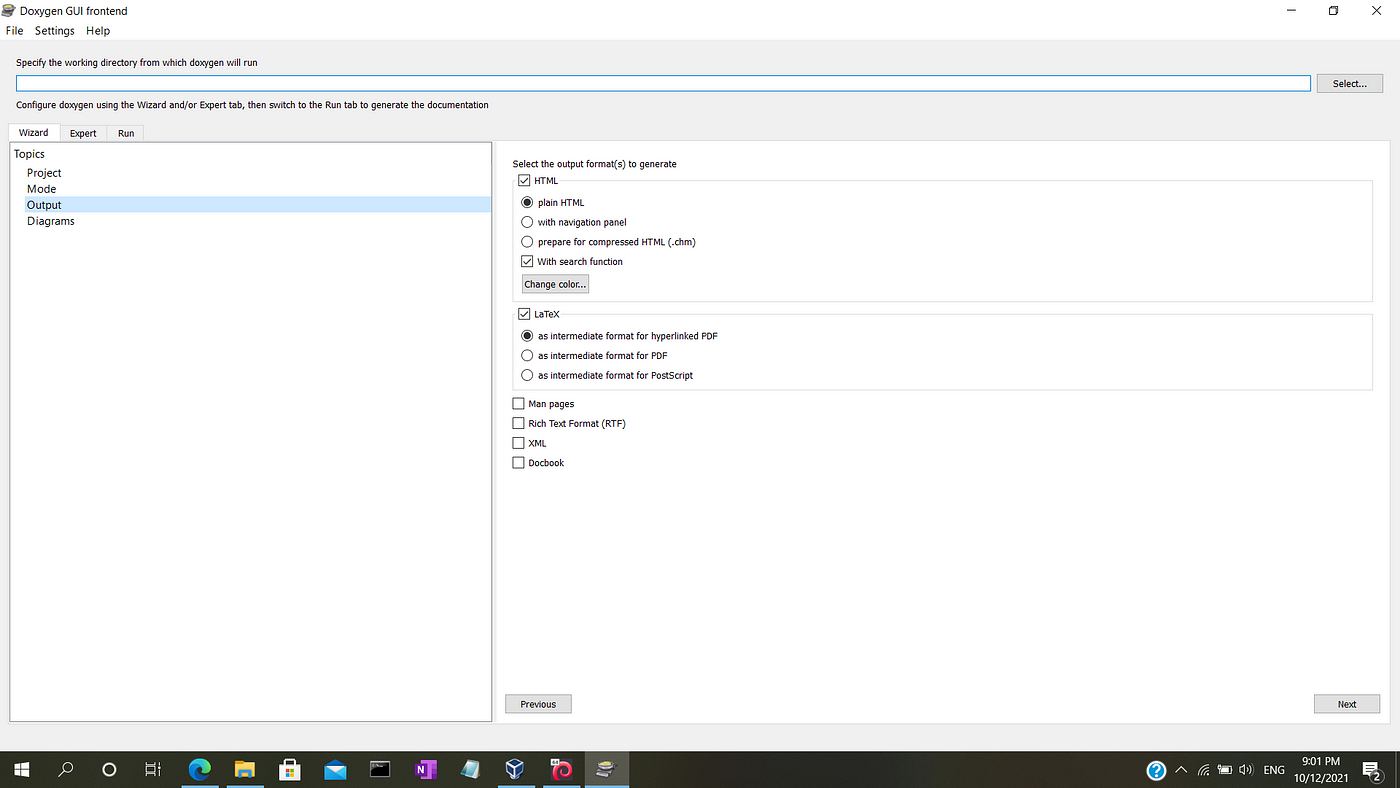This screenshot has width=1400, height=788.
Task: Launch Microsoft Edge from the taskbar
Action: 200,769
